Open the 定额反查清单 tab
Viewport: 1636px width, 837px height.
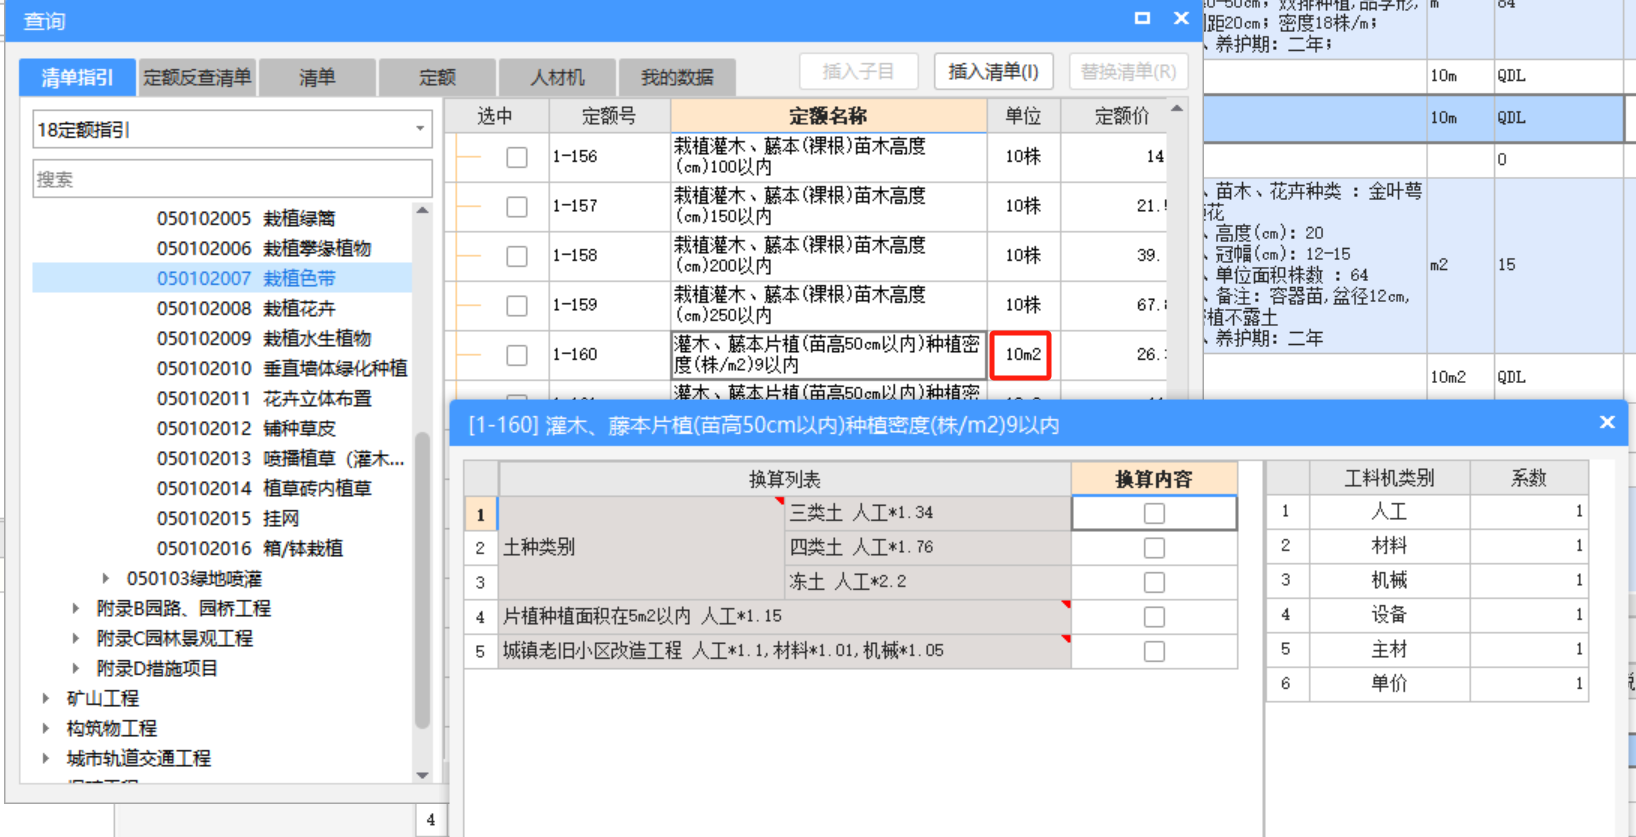click(x=197, y=77)
